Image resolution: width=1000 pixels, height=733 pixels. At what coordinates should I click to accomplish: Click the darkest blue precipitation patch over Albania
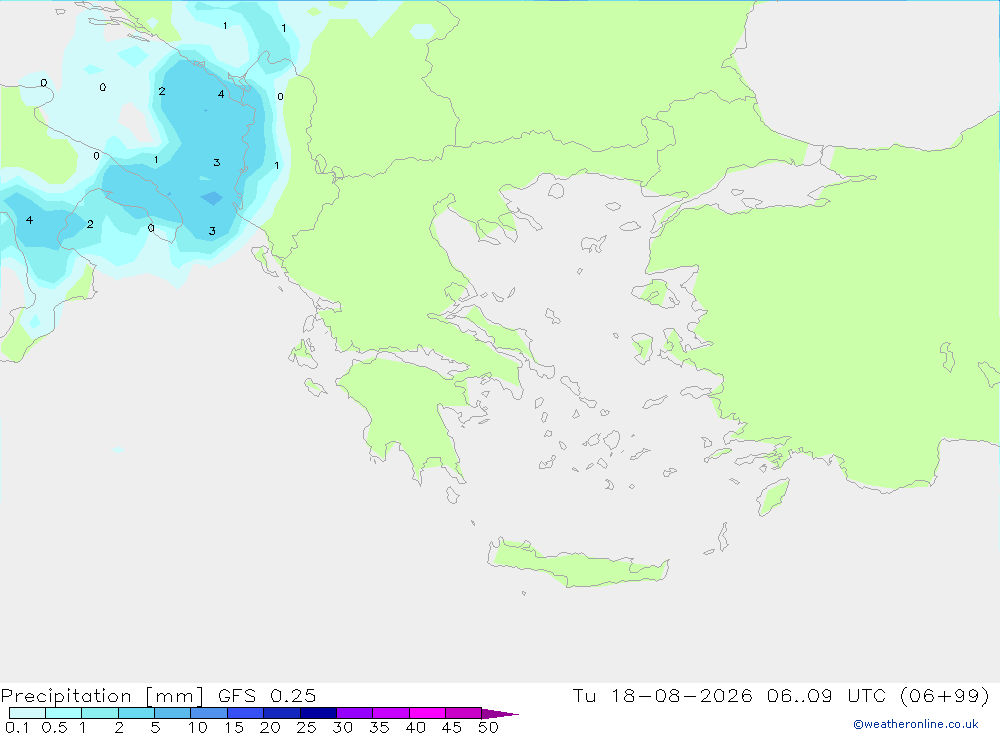tap(212, 198)
